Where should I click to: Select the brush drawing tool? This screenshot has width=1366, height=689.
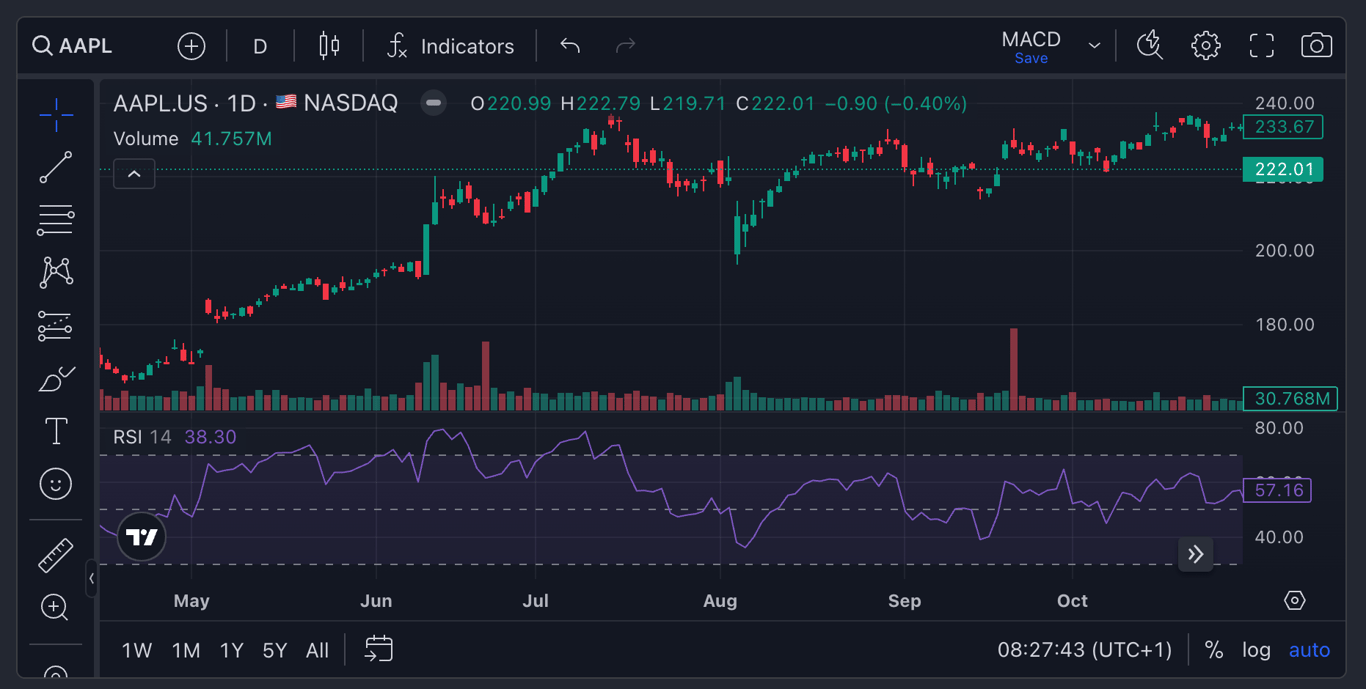click(x=56, y=379)
